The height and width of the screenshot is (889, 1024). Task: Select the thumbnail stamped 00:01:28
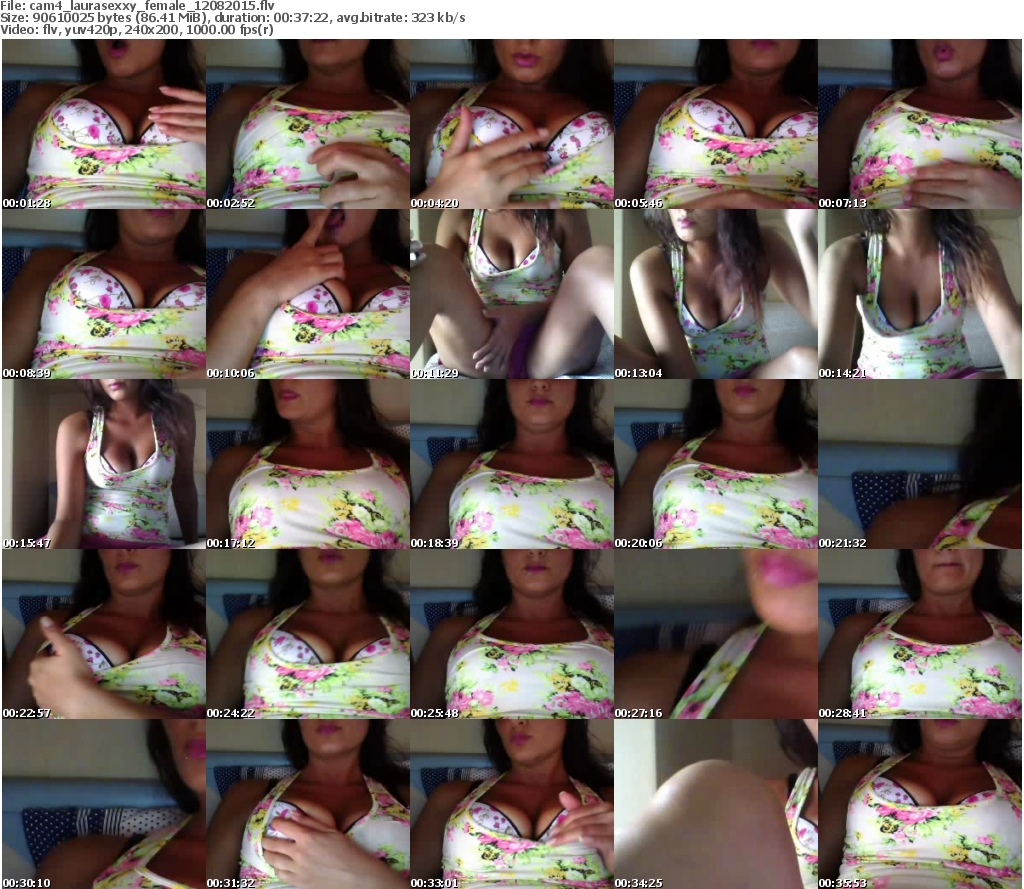(104, 124)
